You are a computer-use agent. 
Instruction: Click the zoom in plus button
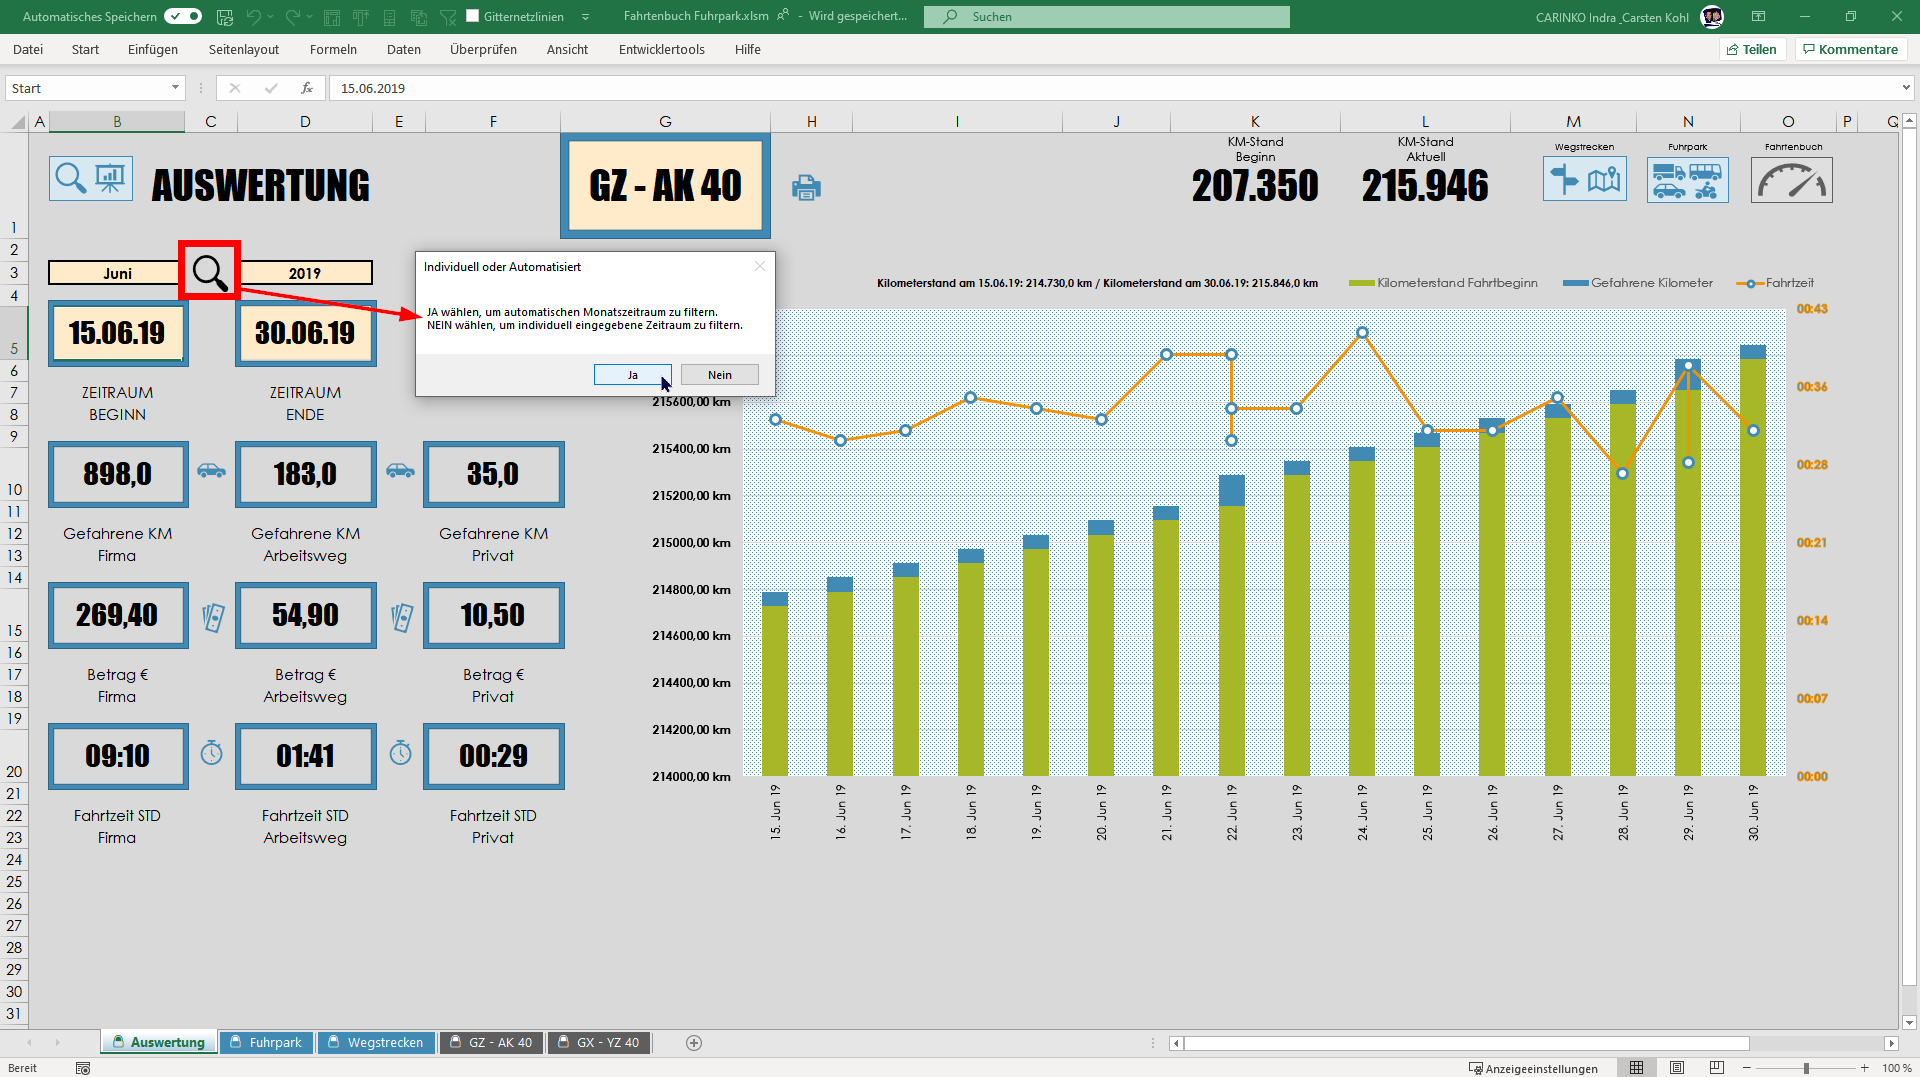coord(1865,1068)
